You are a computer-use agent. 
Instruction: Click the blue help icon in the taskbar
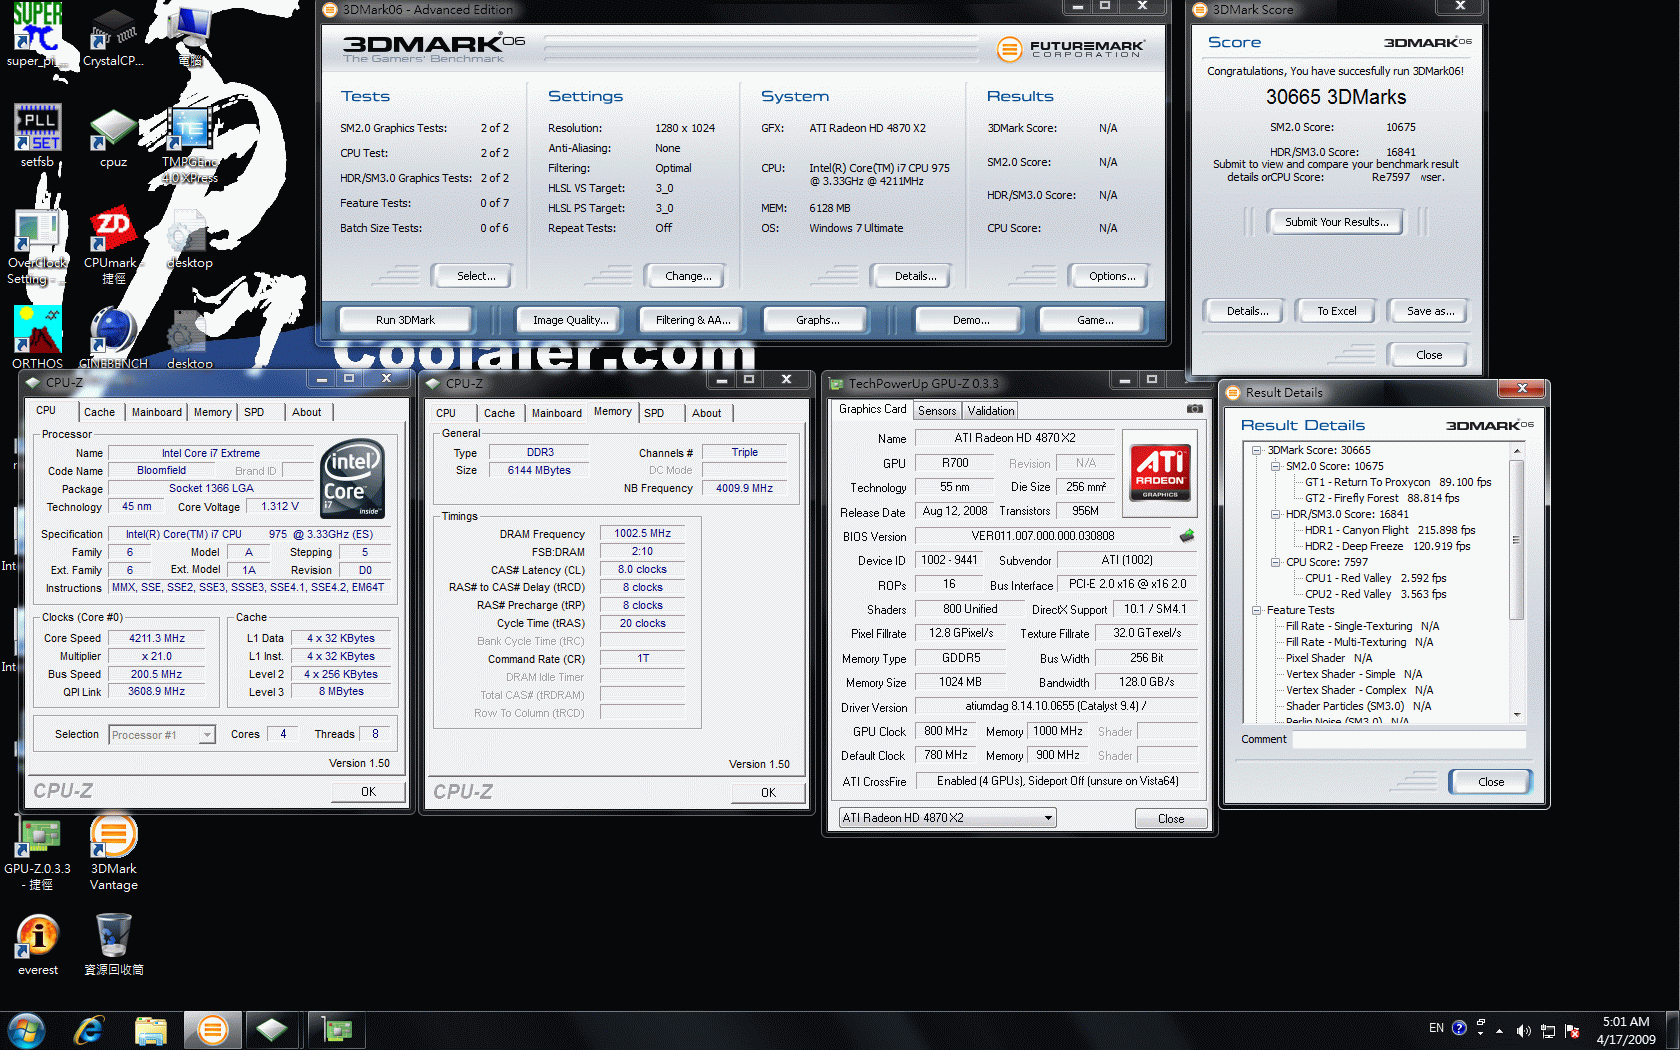point(1459,1028)
